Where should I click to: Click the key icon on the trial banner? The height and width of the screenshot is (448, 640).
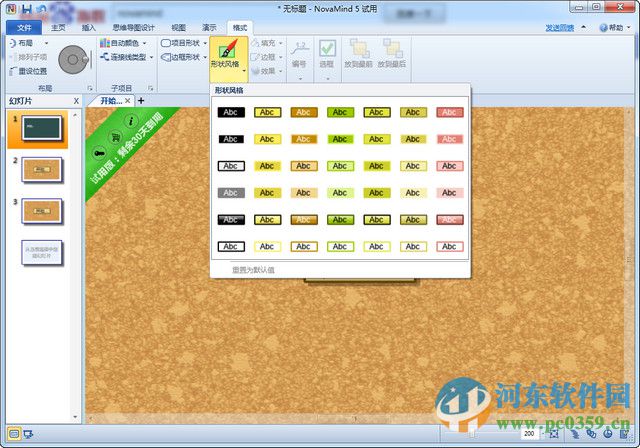click(99, 153)
